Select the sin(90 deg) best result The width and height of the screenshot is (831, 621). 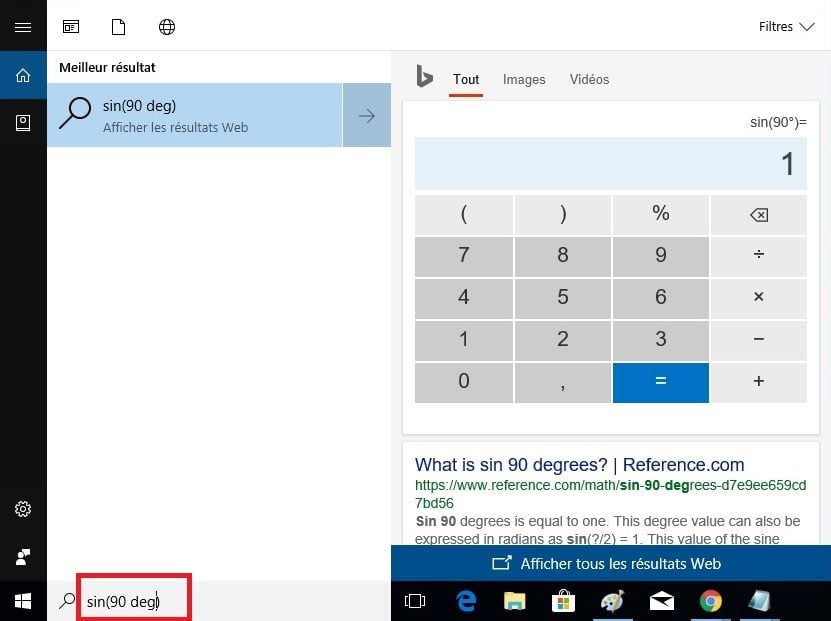pos(195,115)
